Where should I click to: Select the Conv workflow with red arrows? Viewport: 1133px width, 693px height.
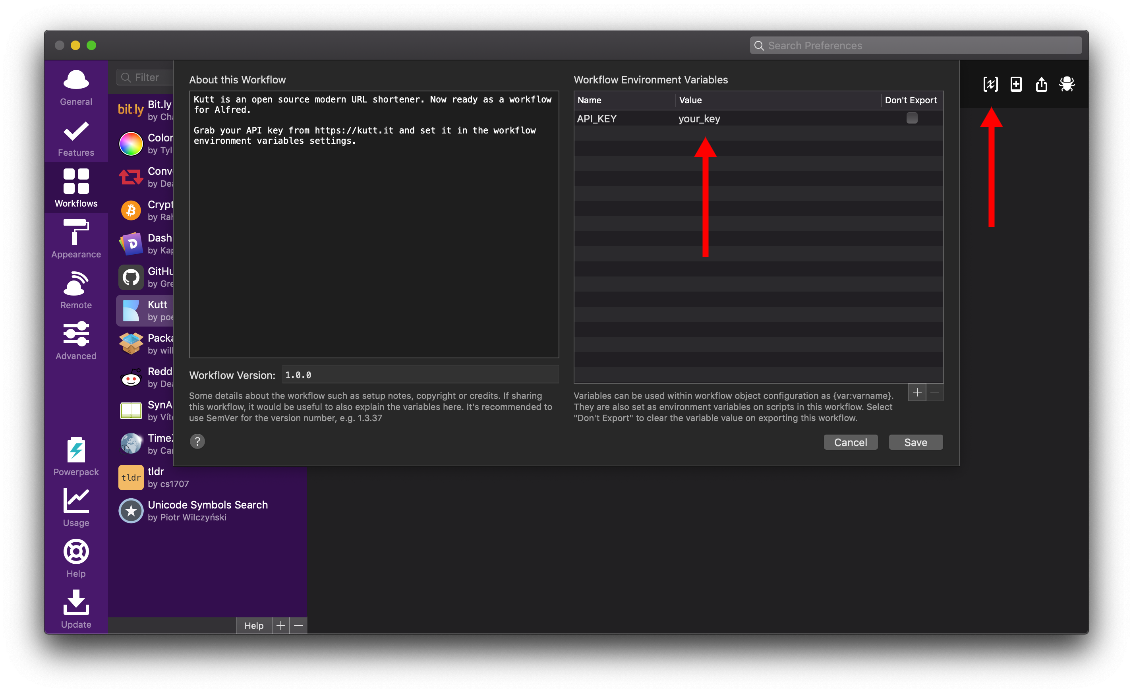145,176
